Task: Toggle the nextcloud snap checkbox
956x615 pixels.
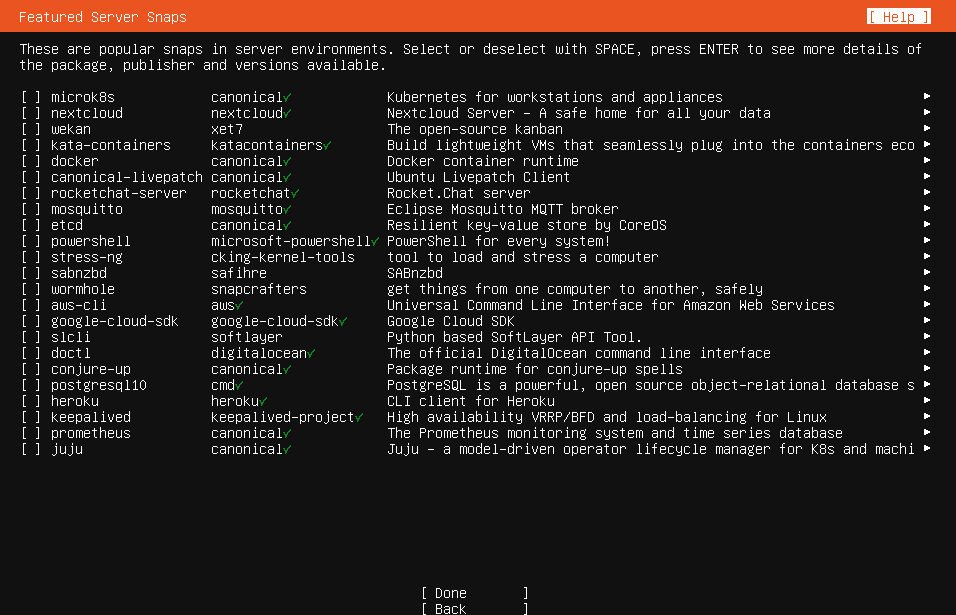Action: tap(31, 113)
